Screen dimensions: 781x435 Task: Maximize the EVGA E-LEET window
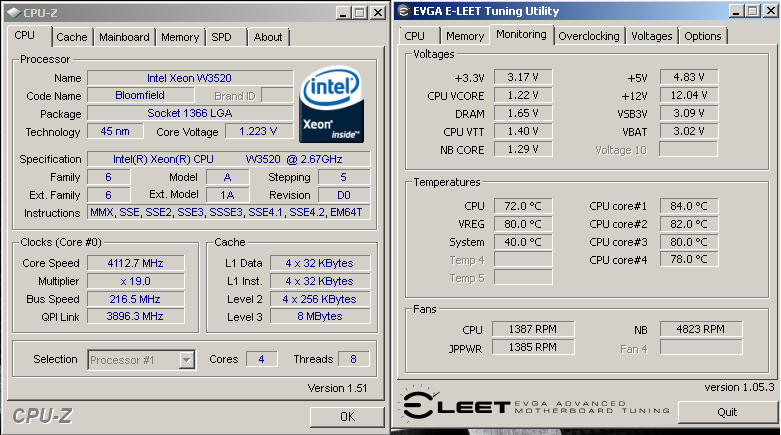(x=753, y=11)
